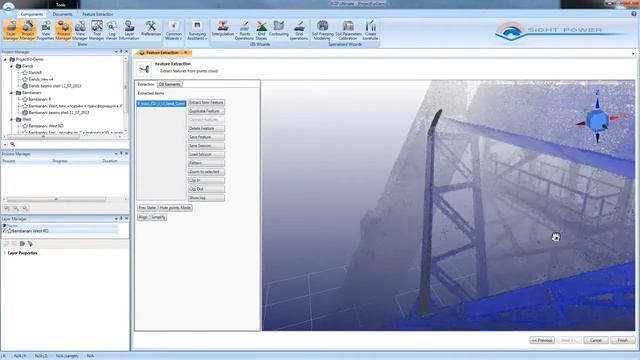640x360 pixels.
Task: Click the third icon in Process Manager toolbar
Action: click(25, 209)
